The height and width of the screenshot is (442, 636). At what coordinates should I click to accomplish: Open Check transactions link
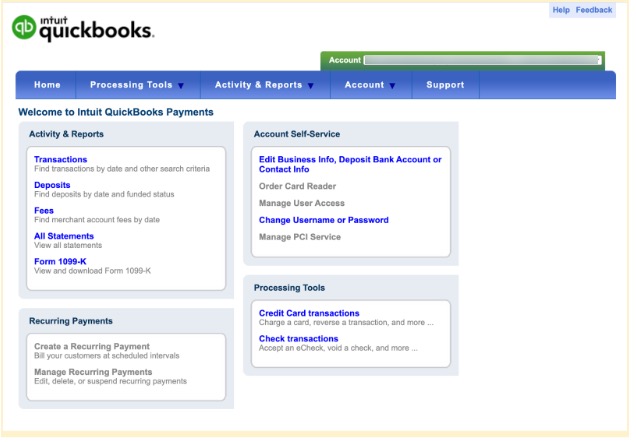[301, 341]
